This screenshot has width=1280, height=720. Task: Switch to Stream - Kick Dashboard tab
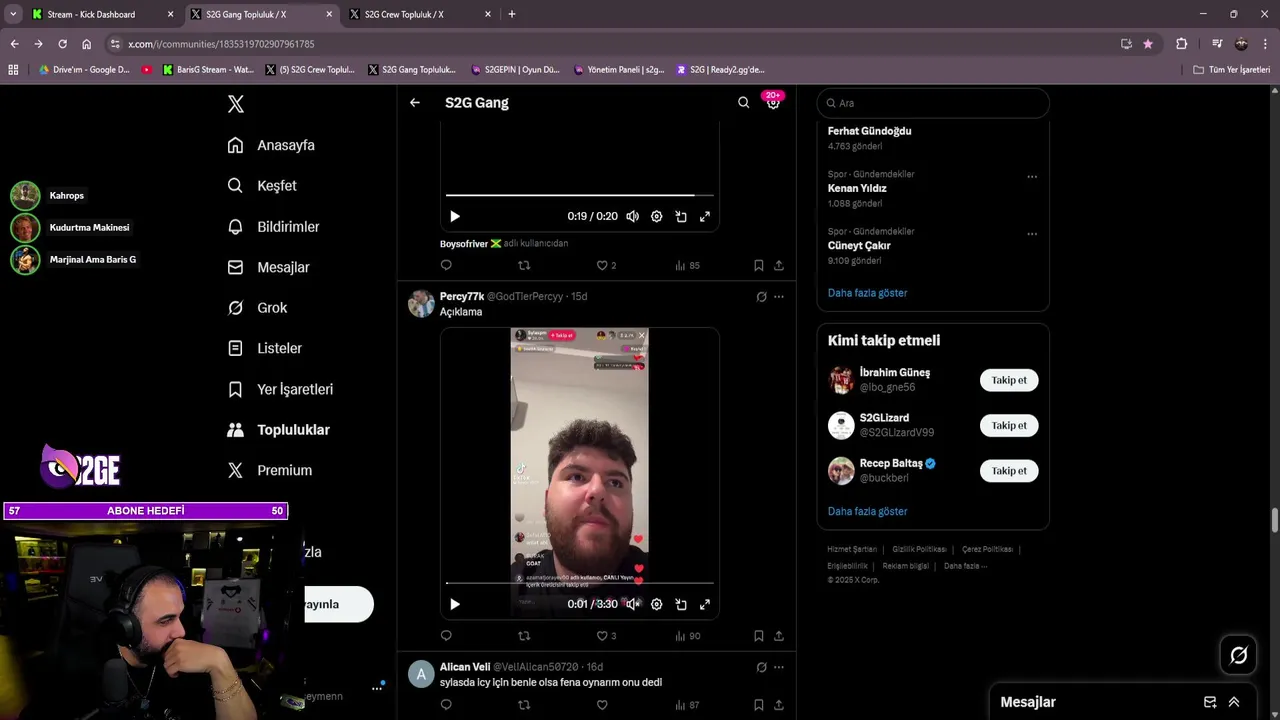pyautogui.click(x=102, y=14)
